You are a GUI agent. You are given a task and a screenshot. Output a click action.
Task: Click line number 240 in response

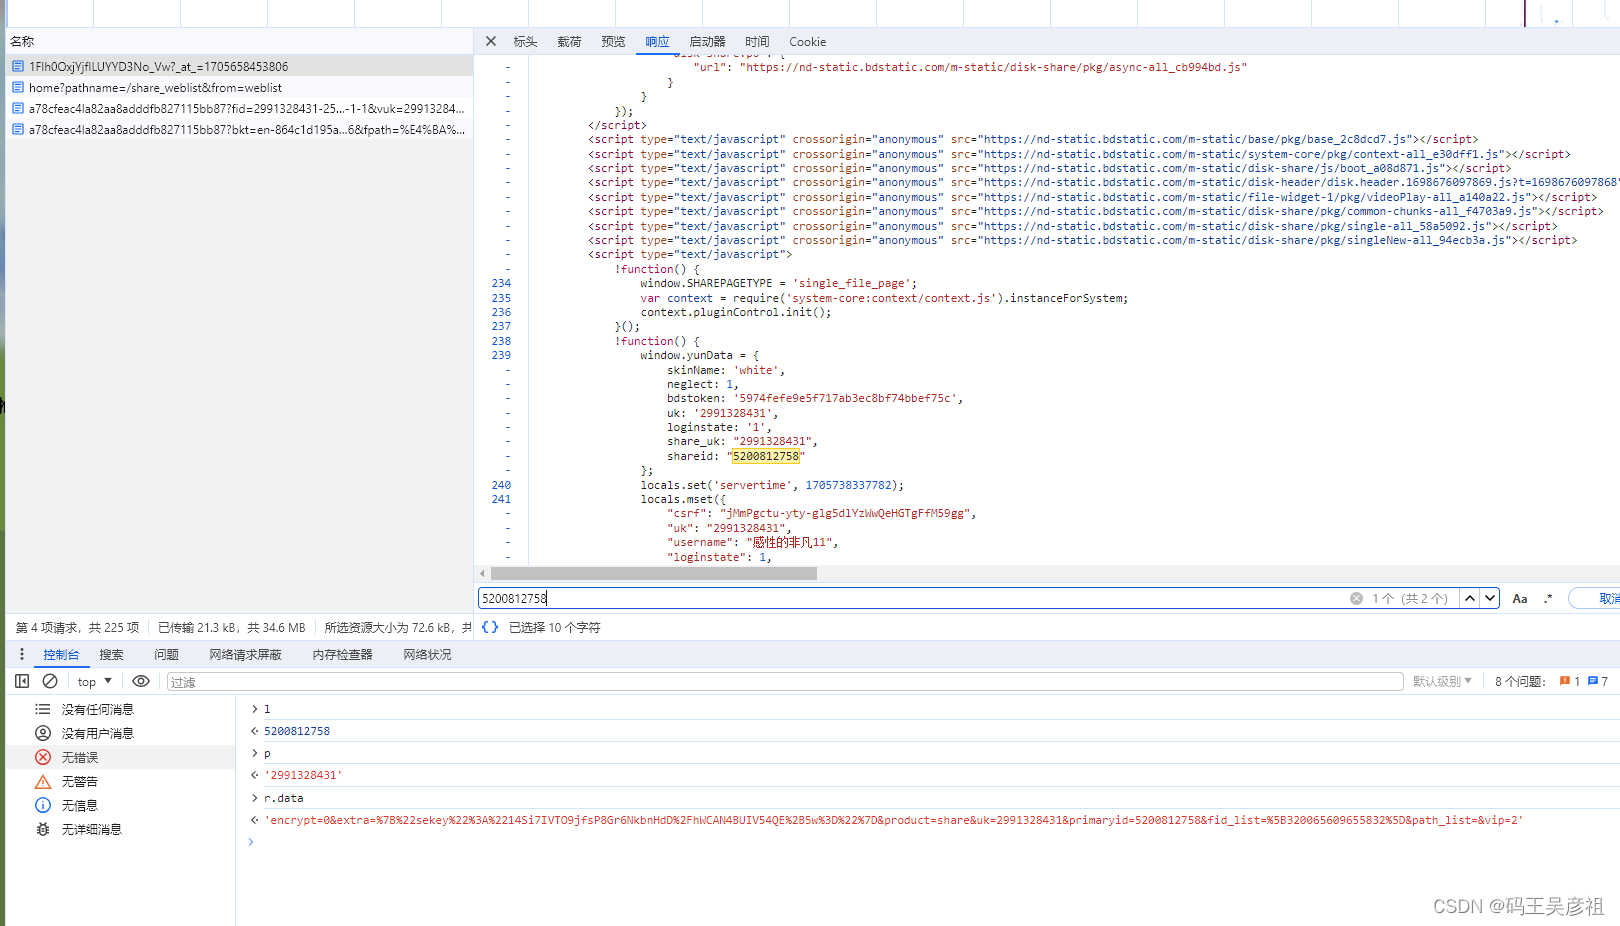(x=501, y=485)
